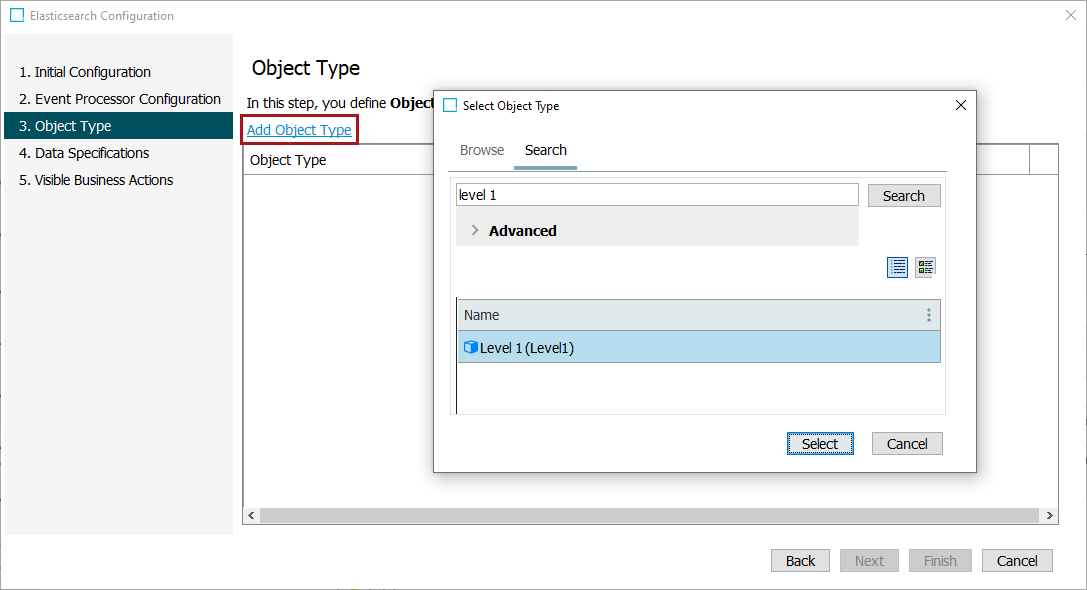The height and width of the screenshot is (590, 1087).
Task: Click the Select Object Type dialog title icon
Action: tap(450, 105)
